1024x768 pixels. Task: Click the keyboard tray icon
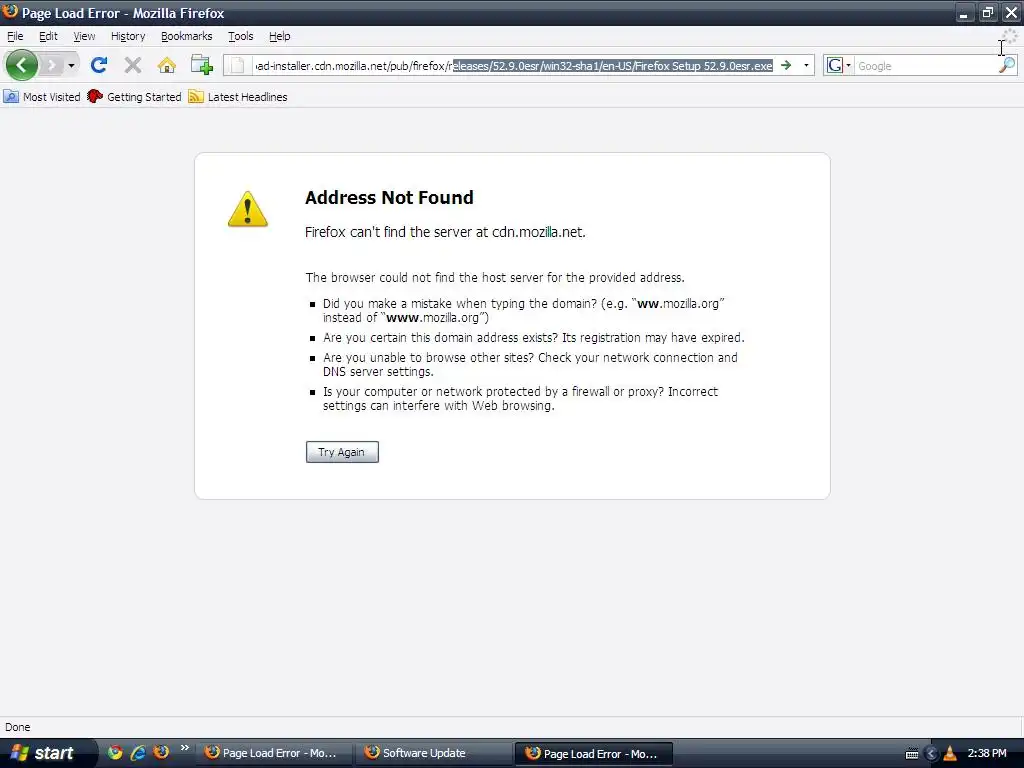click(x=912, y=754)
